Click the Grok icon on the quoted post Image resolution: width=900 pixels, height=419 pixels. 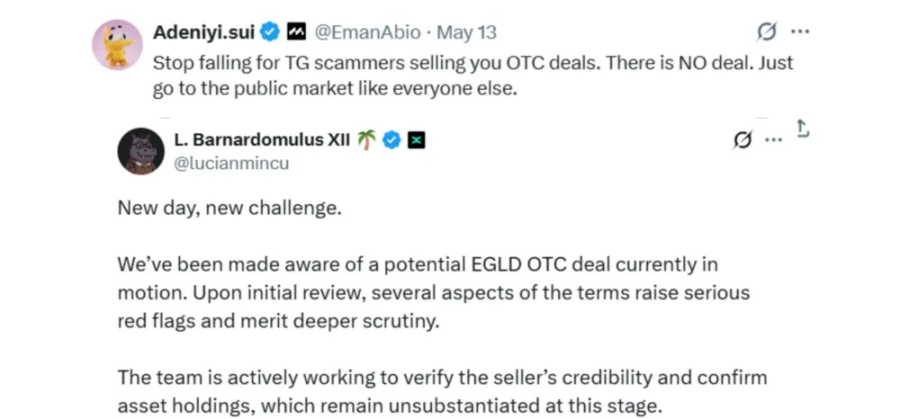pyautogui.click(x=742, y=140)
